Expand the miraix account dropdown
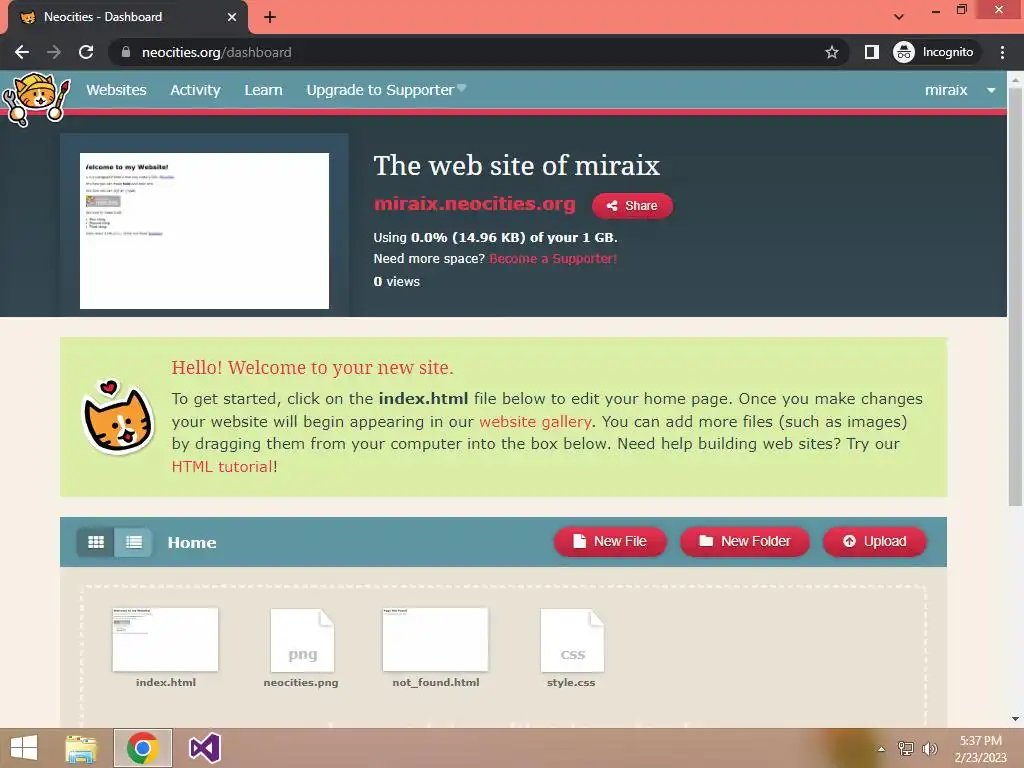1024x768 pixels. pos(959,90)
